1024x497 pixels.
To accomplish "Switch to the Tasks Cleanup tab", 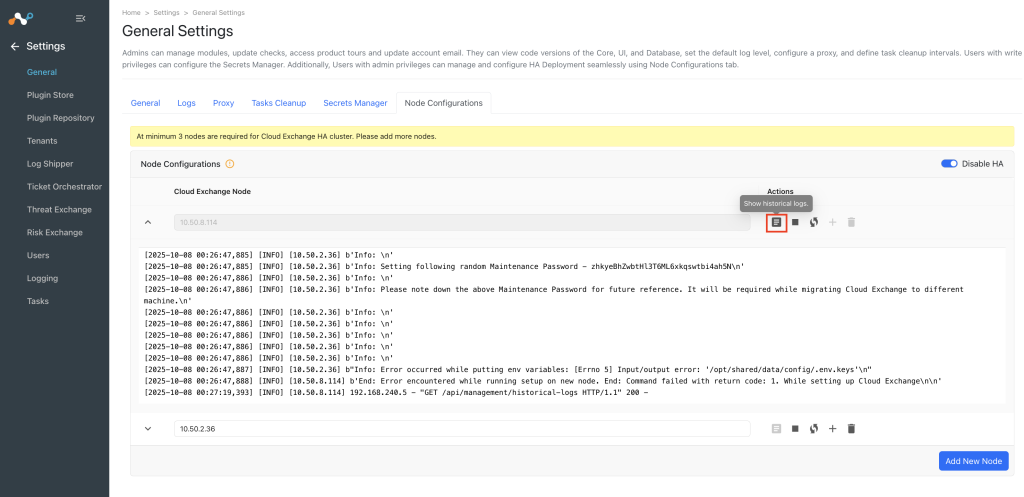I will tap(279, 103).
